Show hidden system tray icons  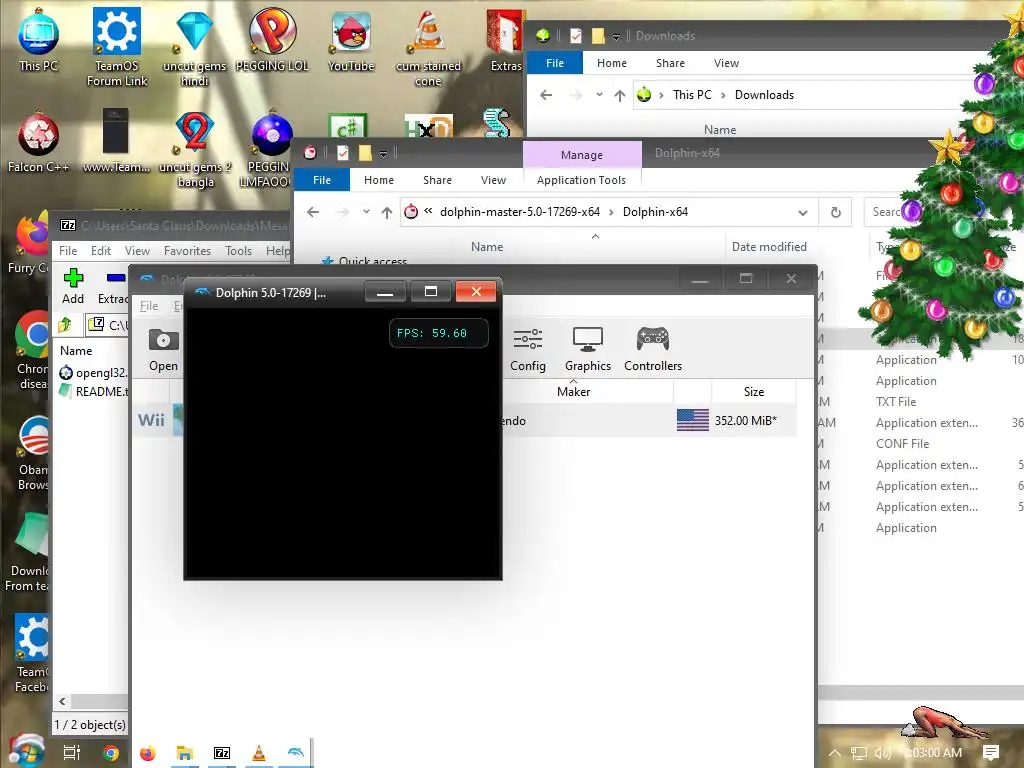[835, 754]
